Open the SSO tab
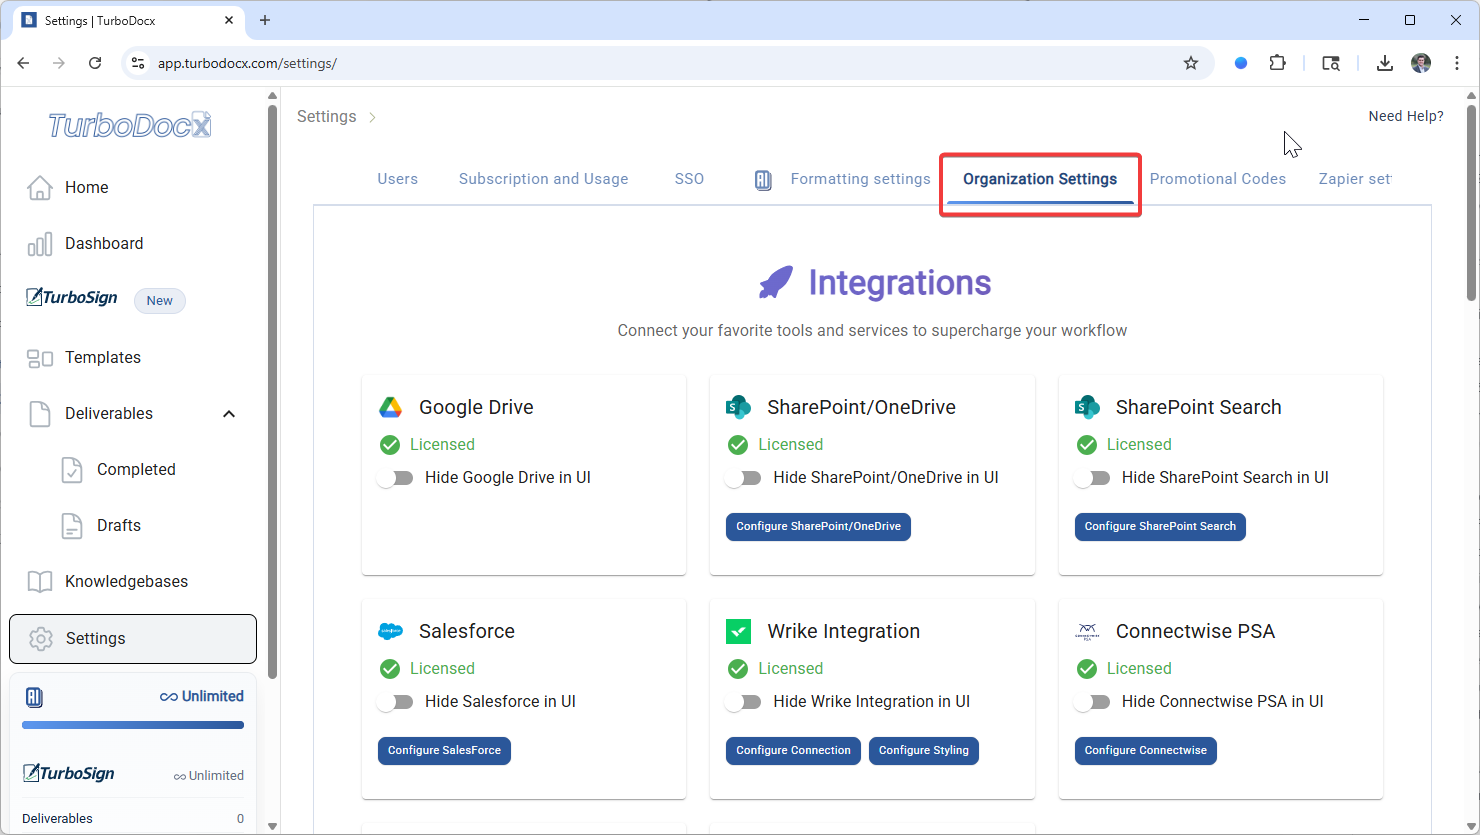Screen dimensions: 1480x835 (x=689, y=179)
